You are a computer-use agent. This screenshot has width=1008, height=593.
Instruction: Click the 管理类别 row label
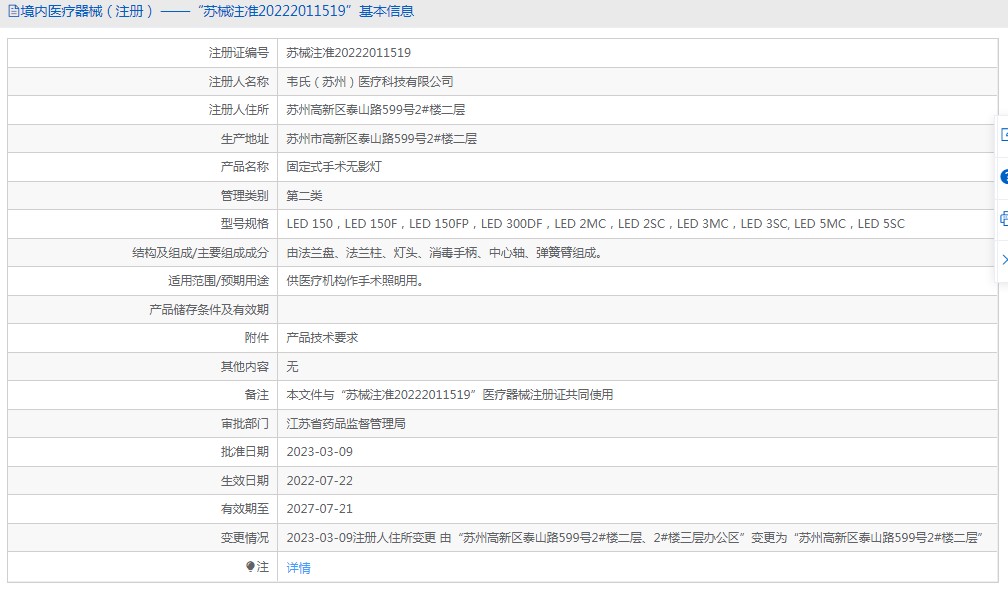tap(244, 196)
